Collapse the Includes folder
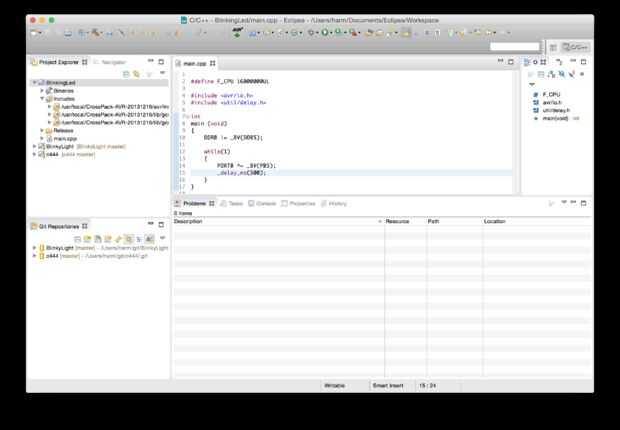The image size is (620, 430). click(42, 99)
